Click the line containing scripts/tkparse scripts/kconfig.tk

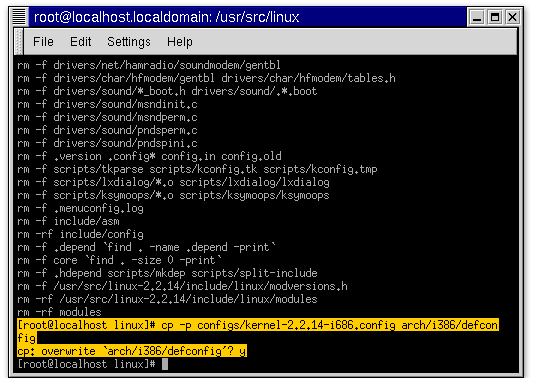click(197, 169)
